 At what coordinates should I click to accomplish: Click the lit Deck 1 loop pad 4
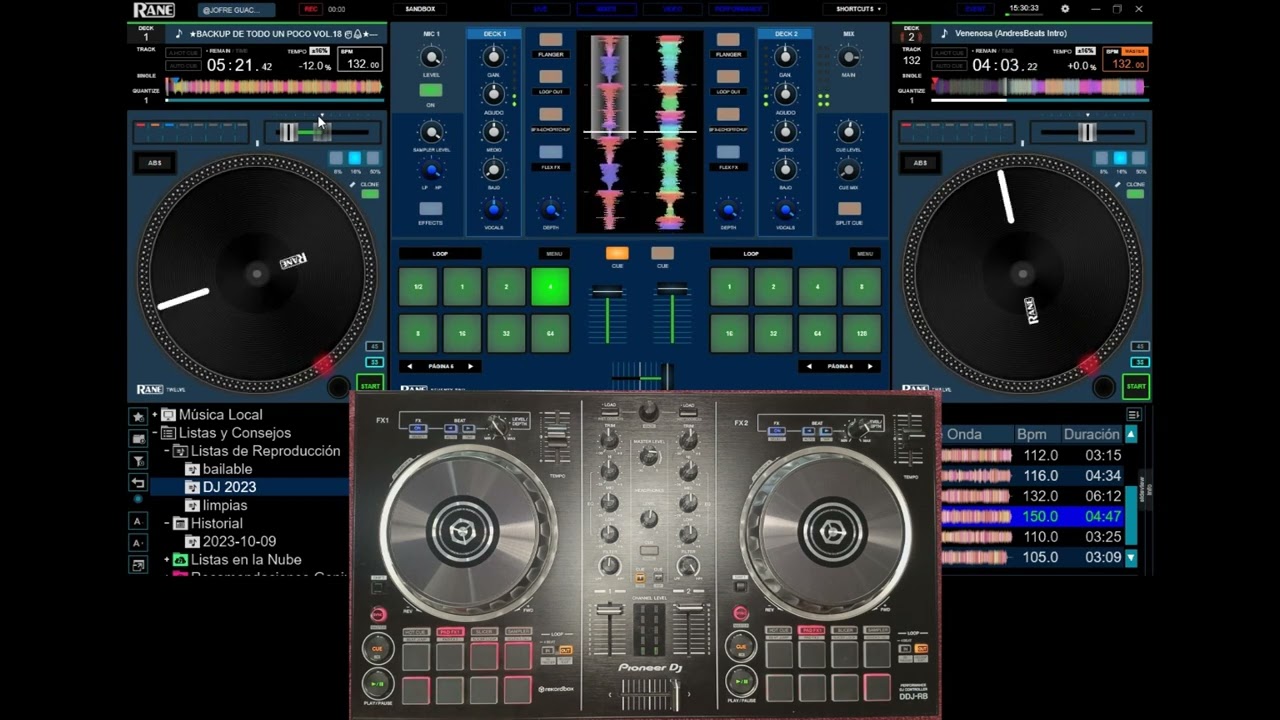click(550, 287)
